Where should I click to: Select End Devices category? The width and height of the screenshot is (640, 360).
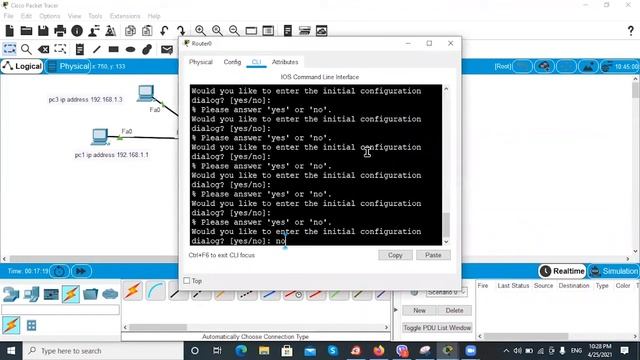[x=31, y=294]
